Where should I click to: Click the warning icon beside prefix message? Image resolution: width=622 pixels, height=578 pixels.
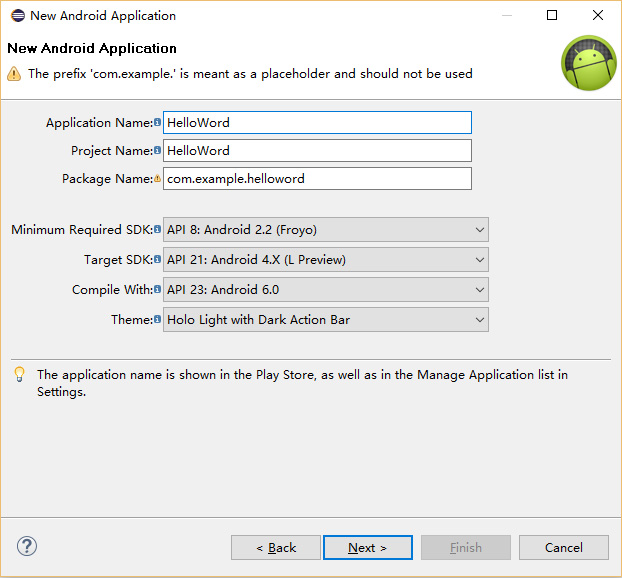pos(14,74)
